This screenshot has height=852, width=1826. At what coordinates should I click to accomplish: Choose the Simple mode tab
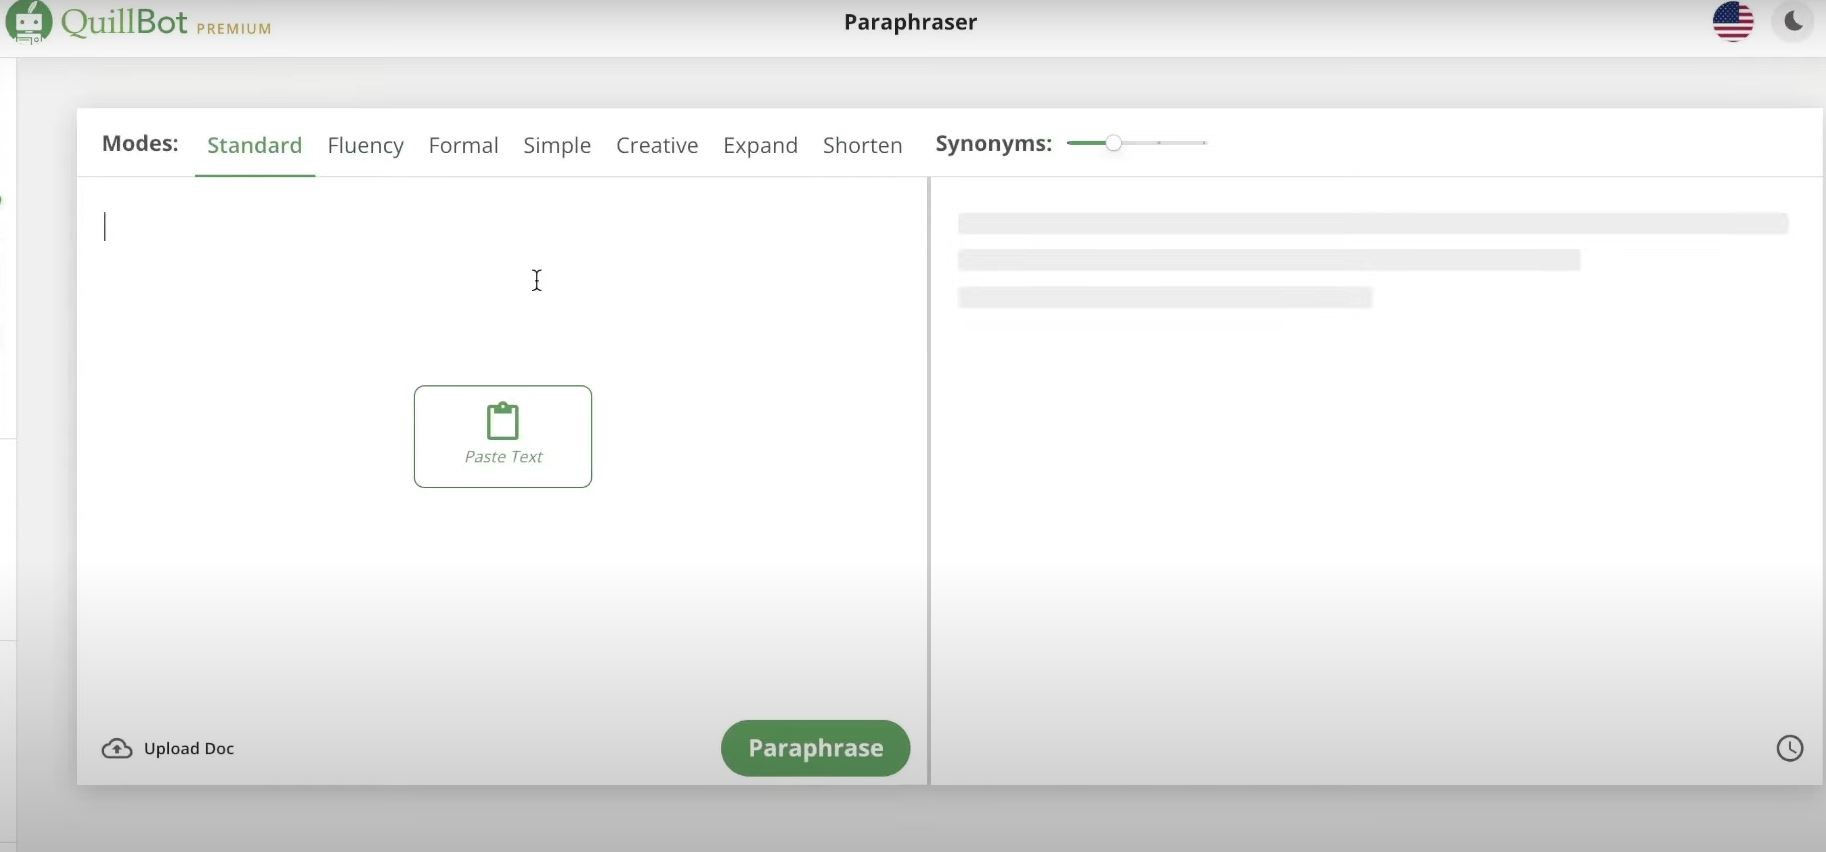pos(557,145)
